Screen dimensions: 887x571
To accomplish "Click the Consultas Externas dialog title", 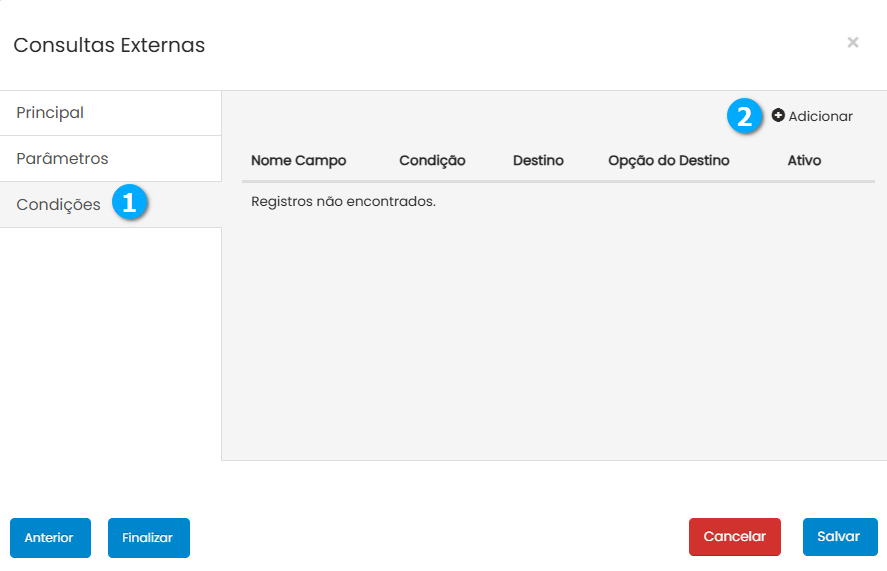I will click(109, 45).
